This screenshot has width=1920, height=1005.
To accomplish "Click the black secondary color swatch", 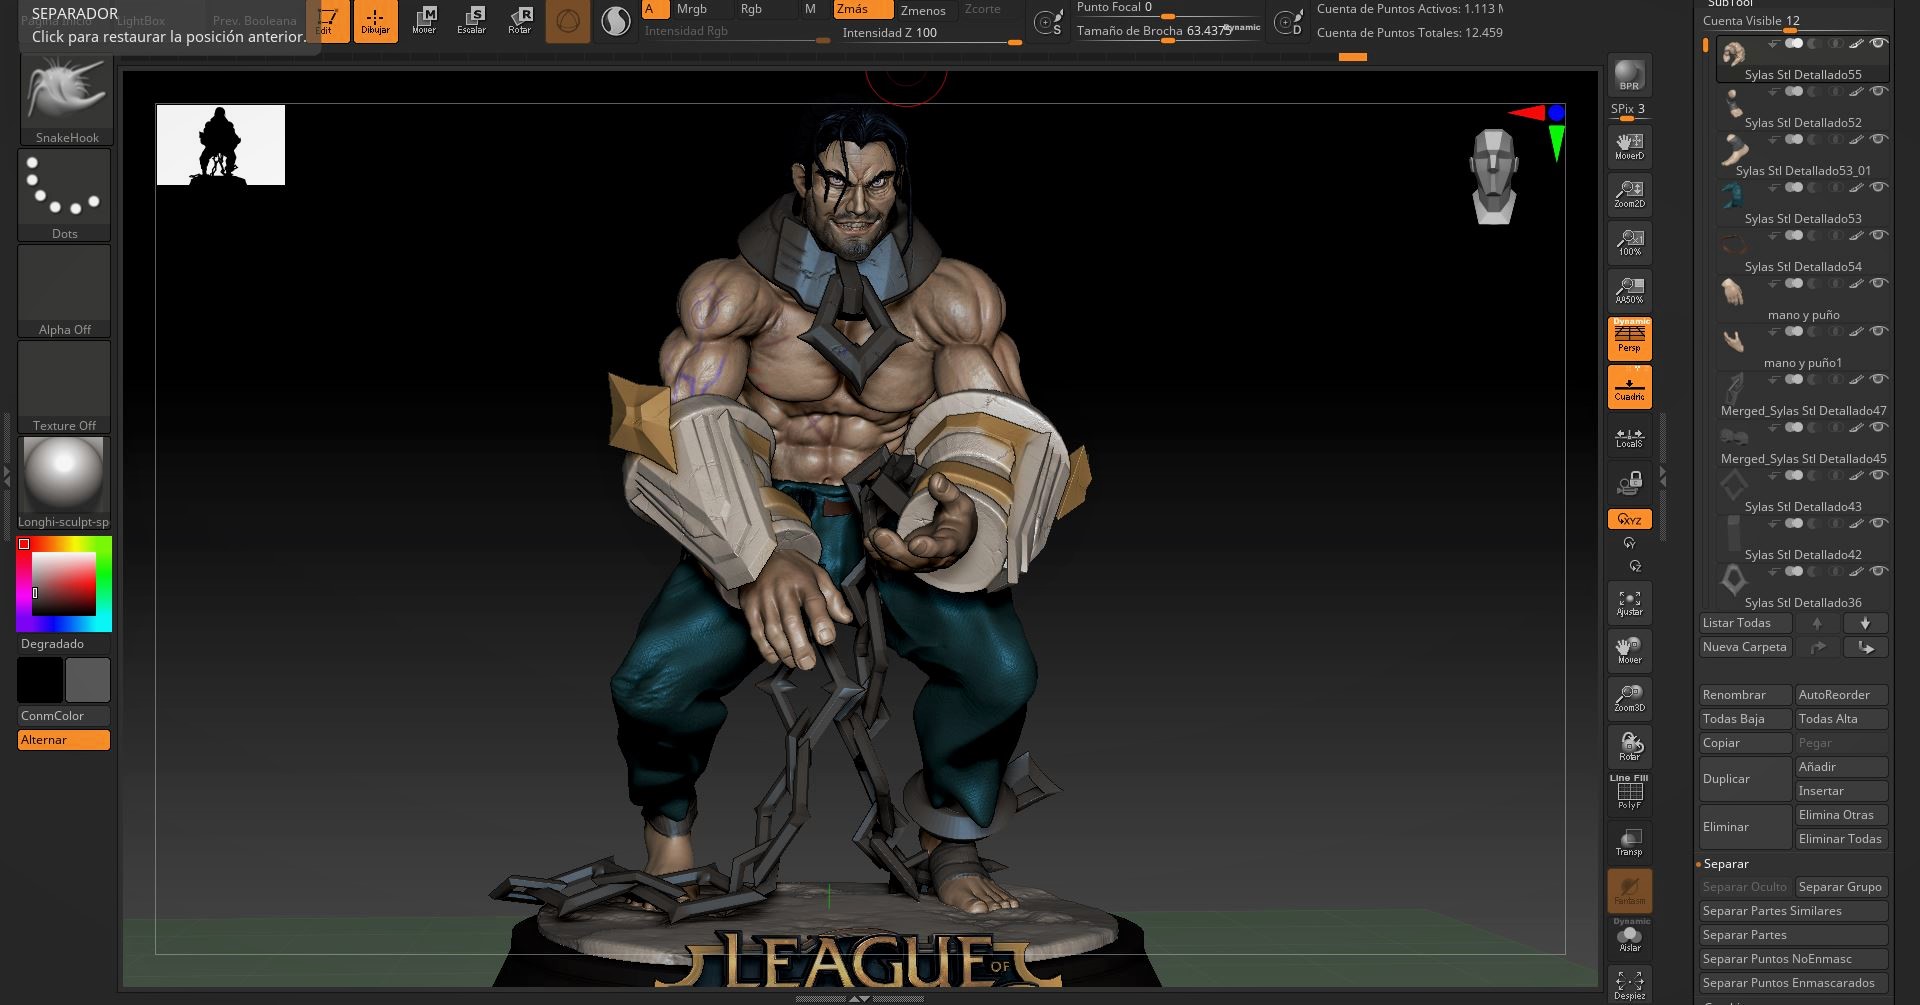I will click(x=40, y=680).
